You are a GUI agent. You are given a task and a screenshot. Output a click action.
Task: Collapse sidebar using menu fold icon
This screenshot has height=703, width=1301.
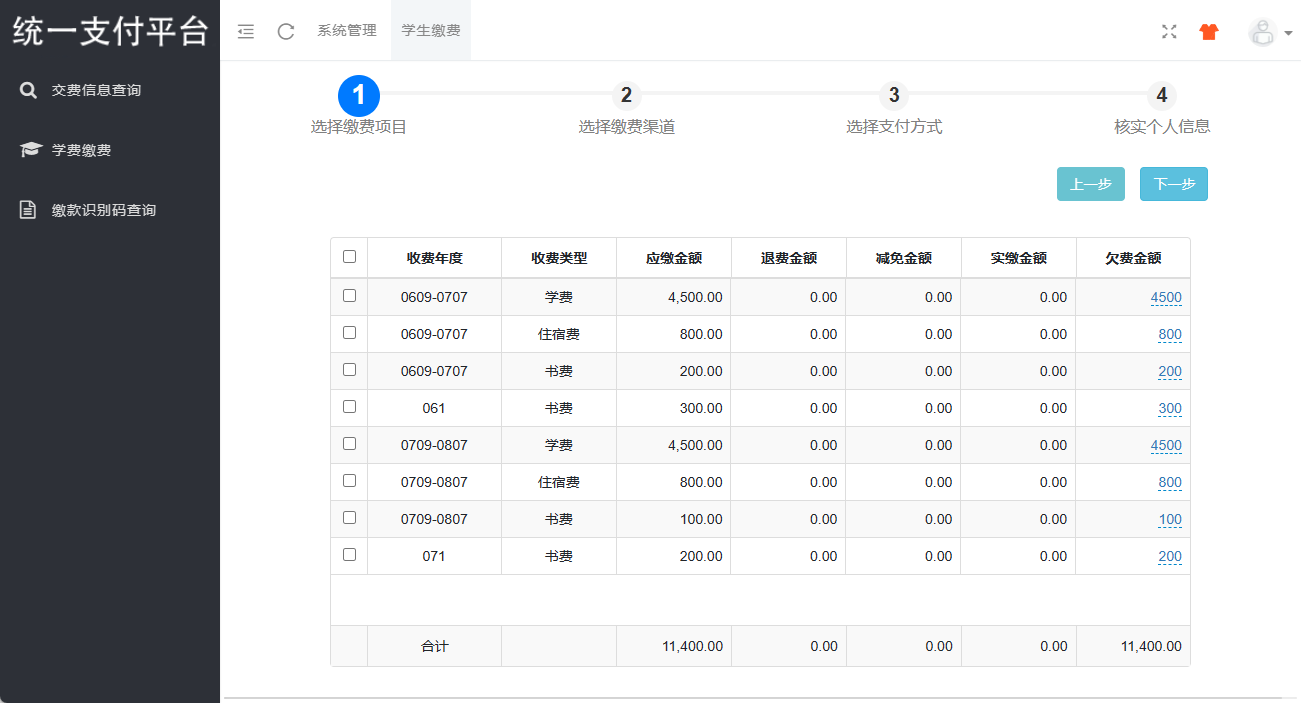(x=245, y=31)
